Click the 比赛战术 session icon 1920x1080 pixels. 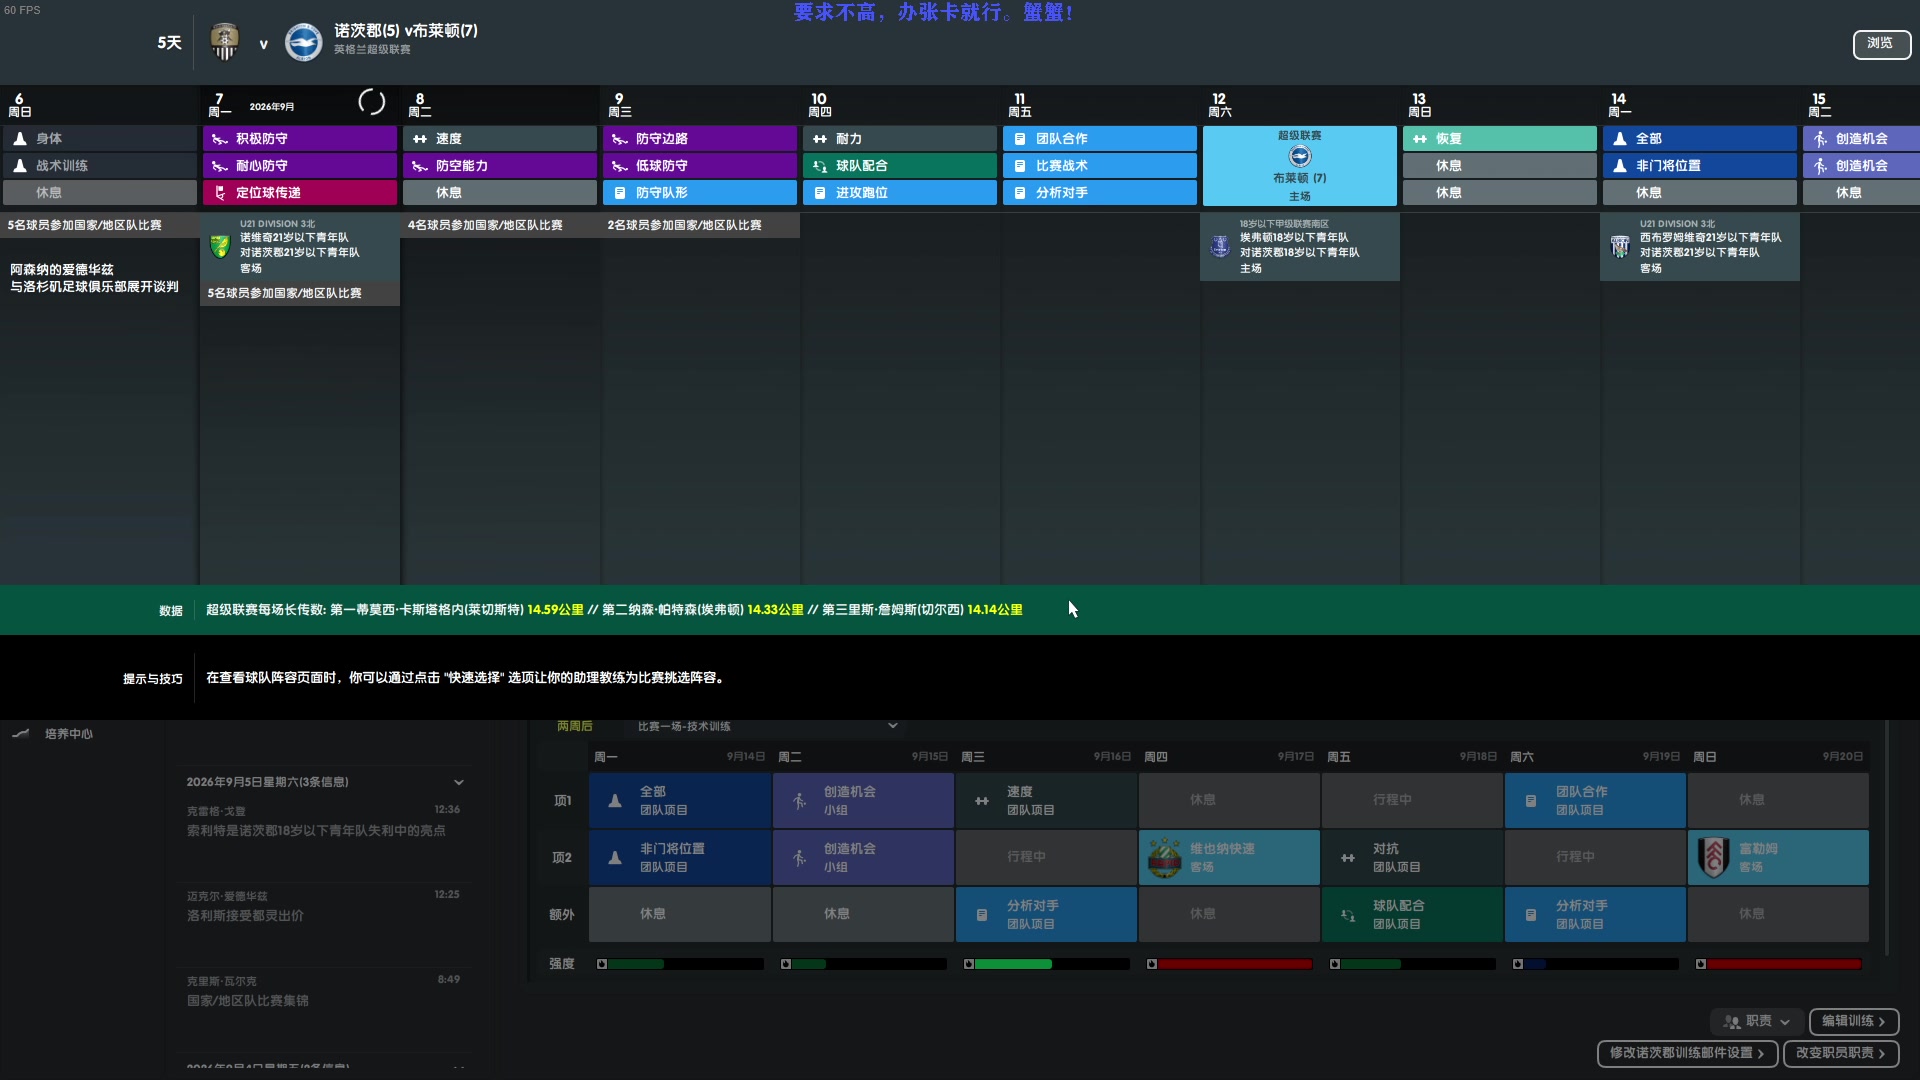pyautogui.click(x=1020, y=166)
